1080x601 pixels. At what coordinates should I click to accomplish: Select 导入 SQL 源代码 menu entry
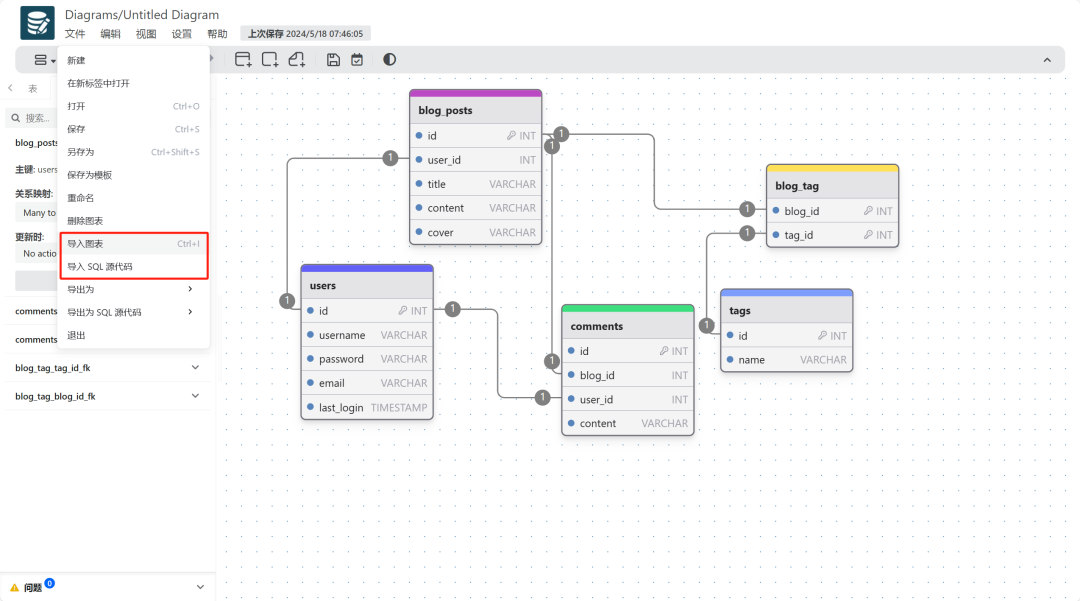click(100, 267)
